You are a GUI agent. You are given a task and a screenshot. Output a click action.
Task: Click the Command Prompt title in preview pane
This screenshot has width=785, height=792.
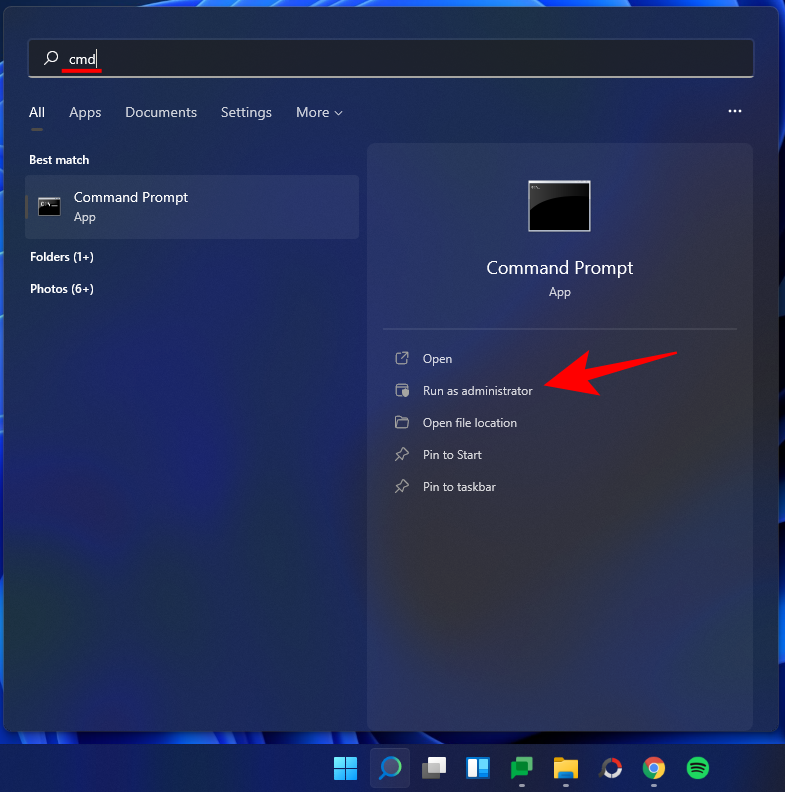[x=559, y=268]
